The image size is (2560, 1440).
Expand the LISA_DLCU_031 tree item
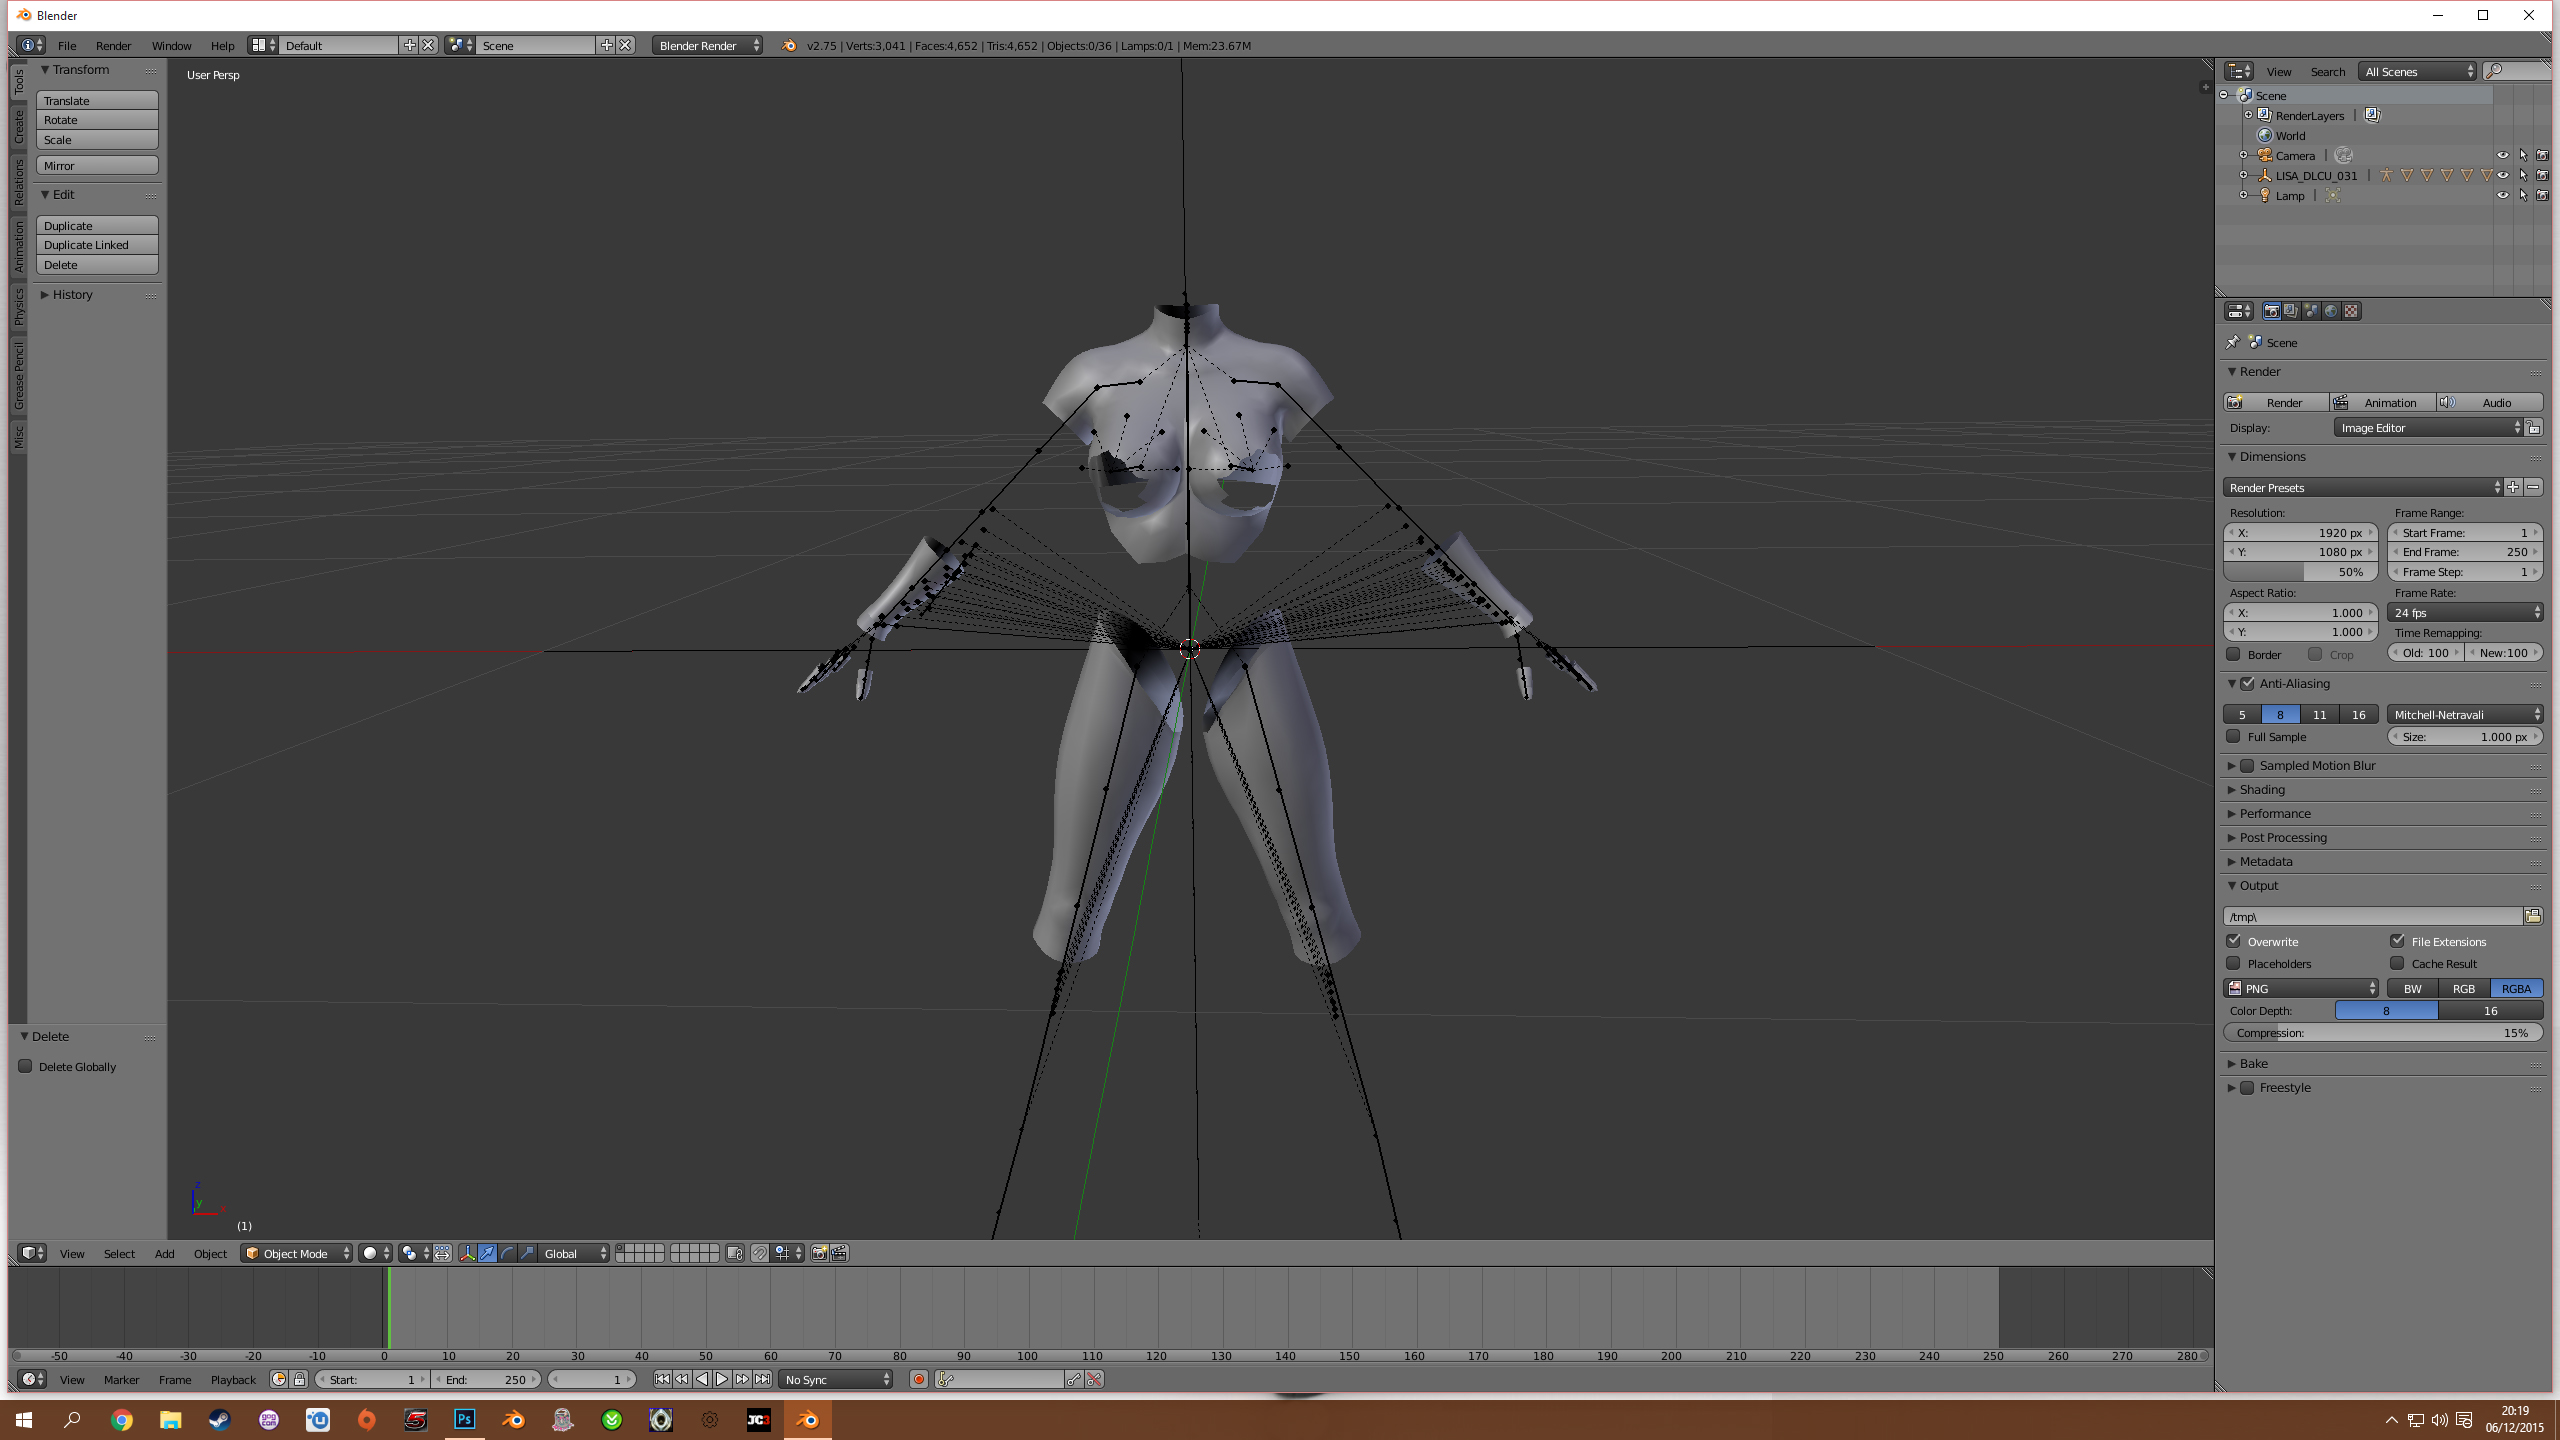(2243, 175)
